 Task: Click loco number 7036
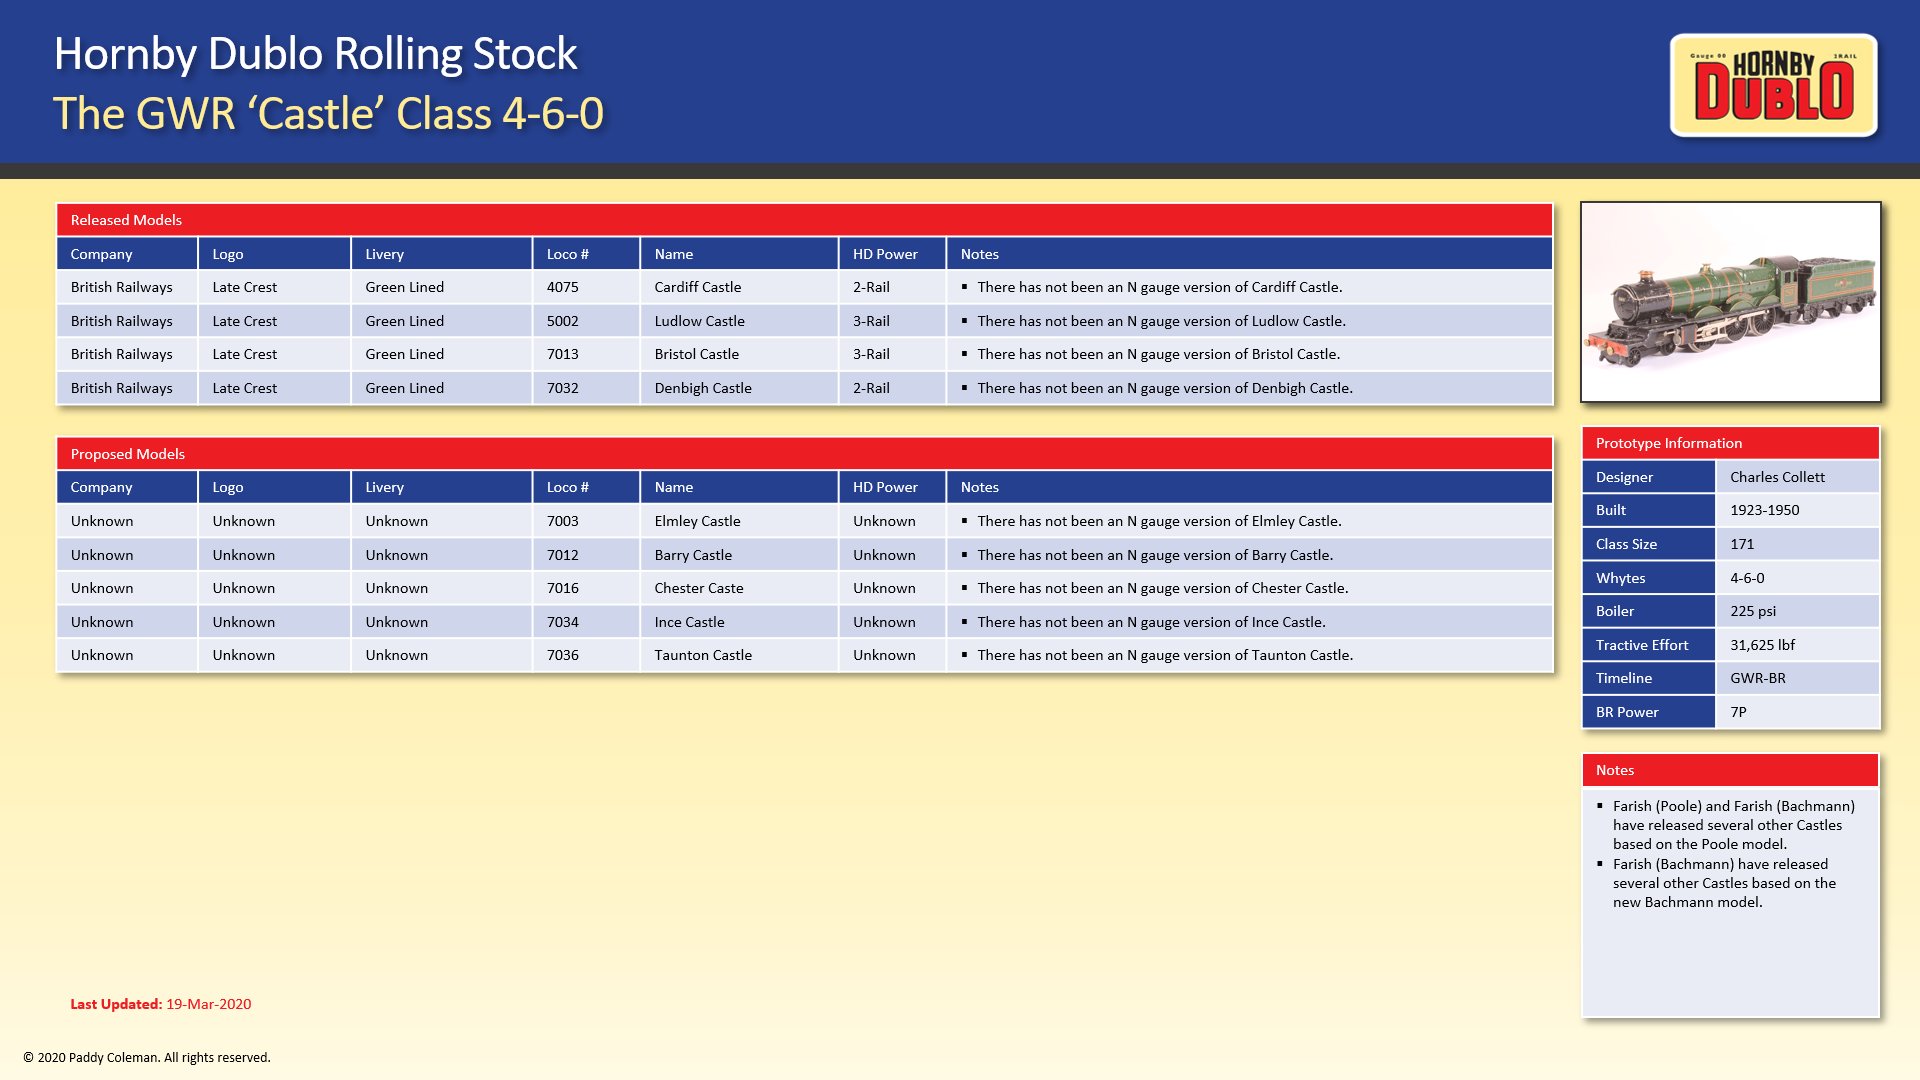point(562,655)
